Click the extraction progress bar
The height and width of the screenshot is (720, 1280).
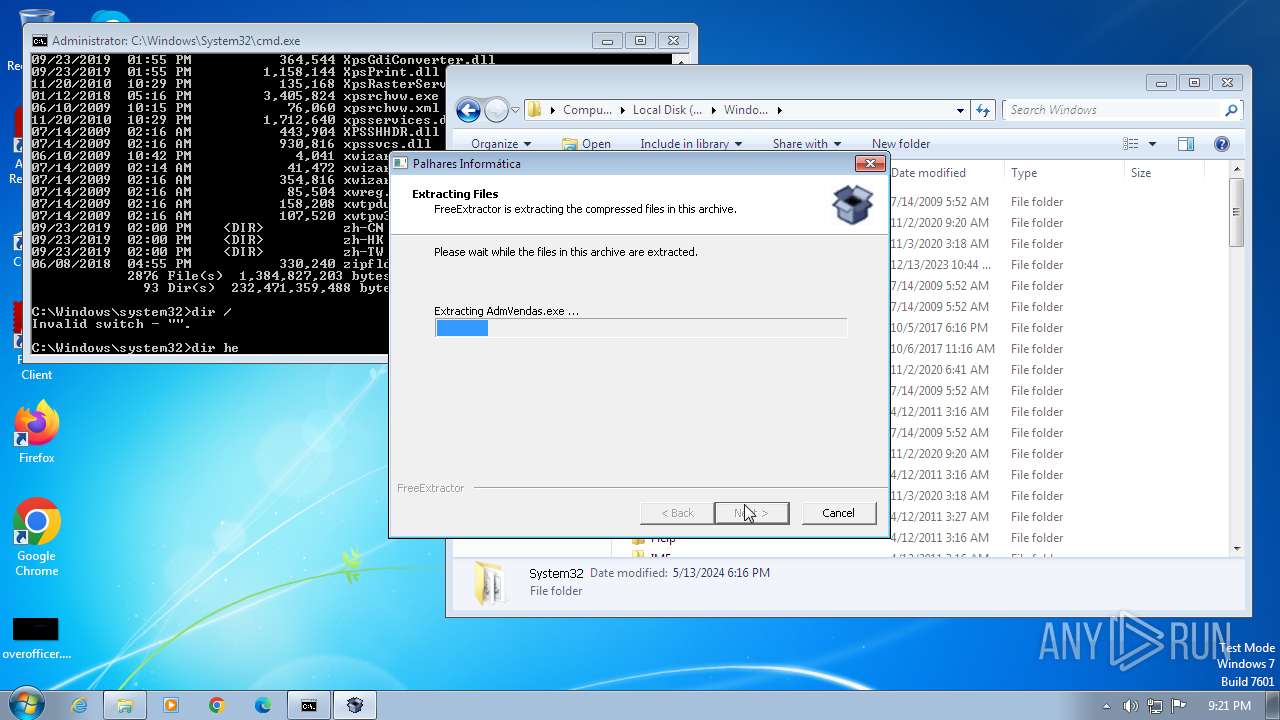tap(640, 328)
